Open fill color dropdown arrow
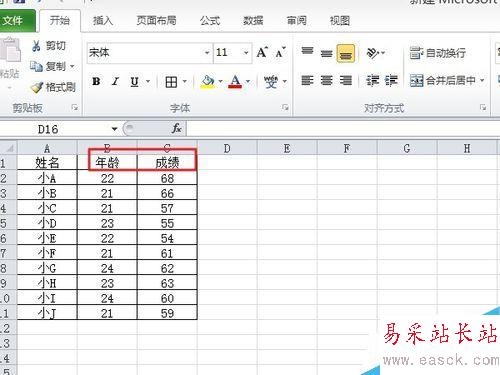 point(220,82)
